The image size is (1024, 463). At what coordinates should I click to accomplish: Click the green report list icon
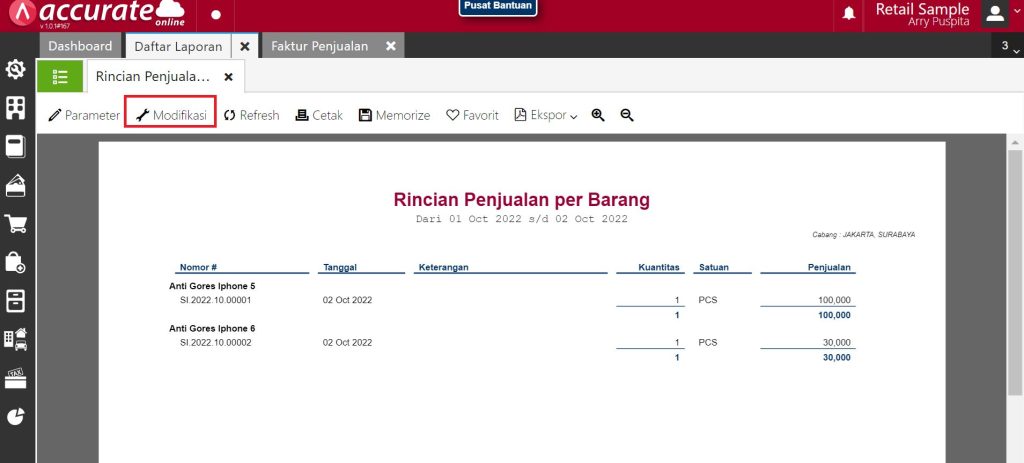tap(59, 76)
